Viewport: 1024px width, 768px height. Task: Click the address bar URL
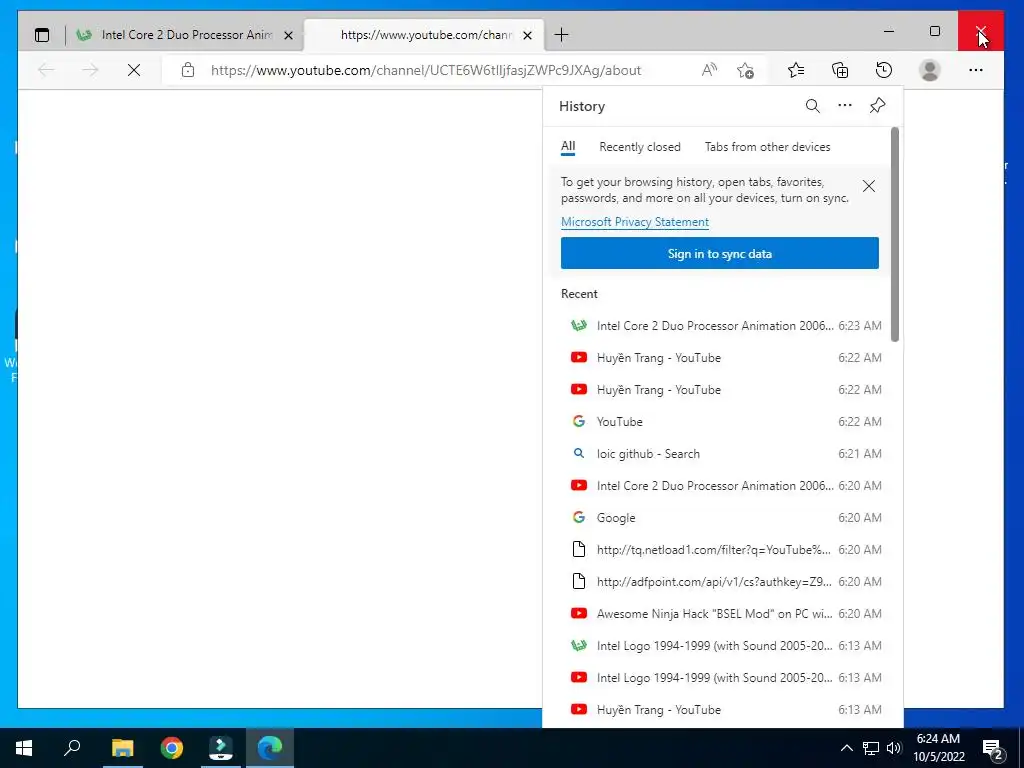point(426,71)
